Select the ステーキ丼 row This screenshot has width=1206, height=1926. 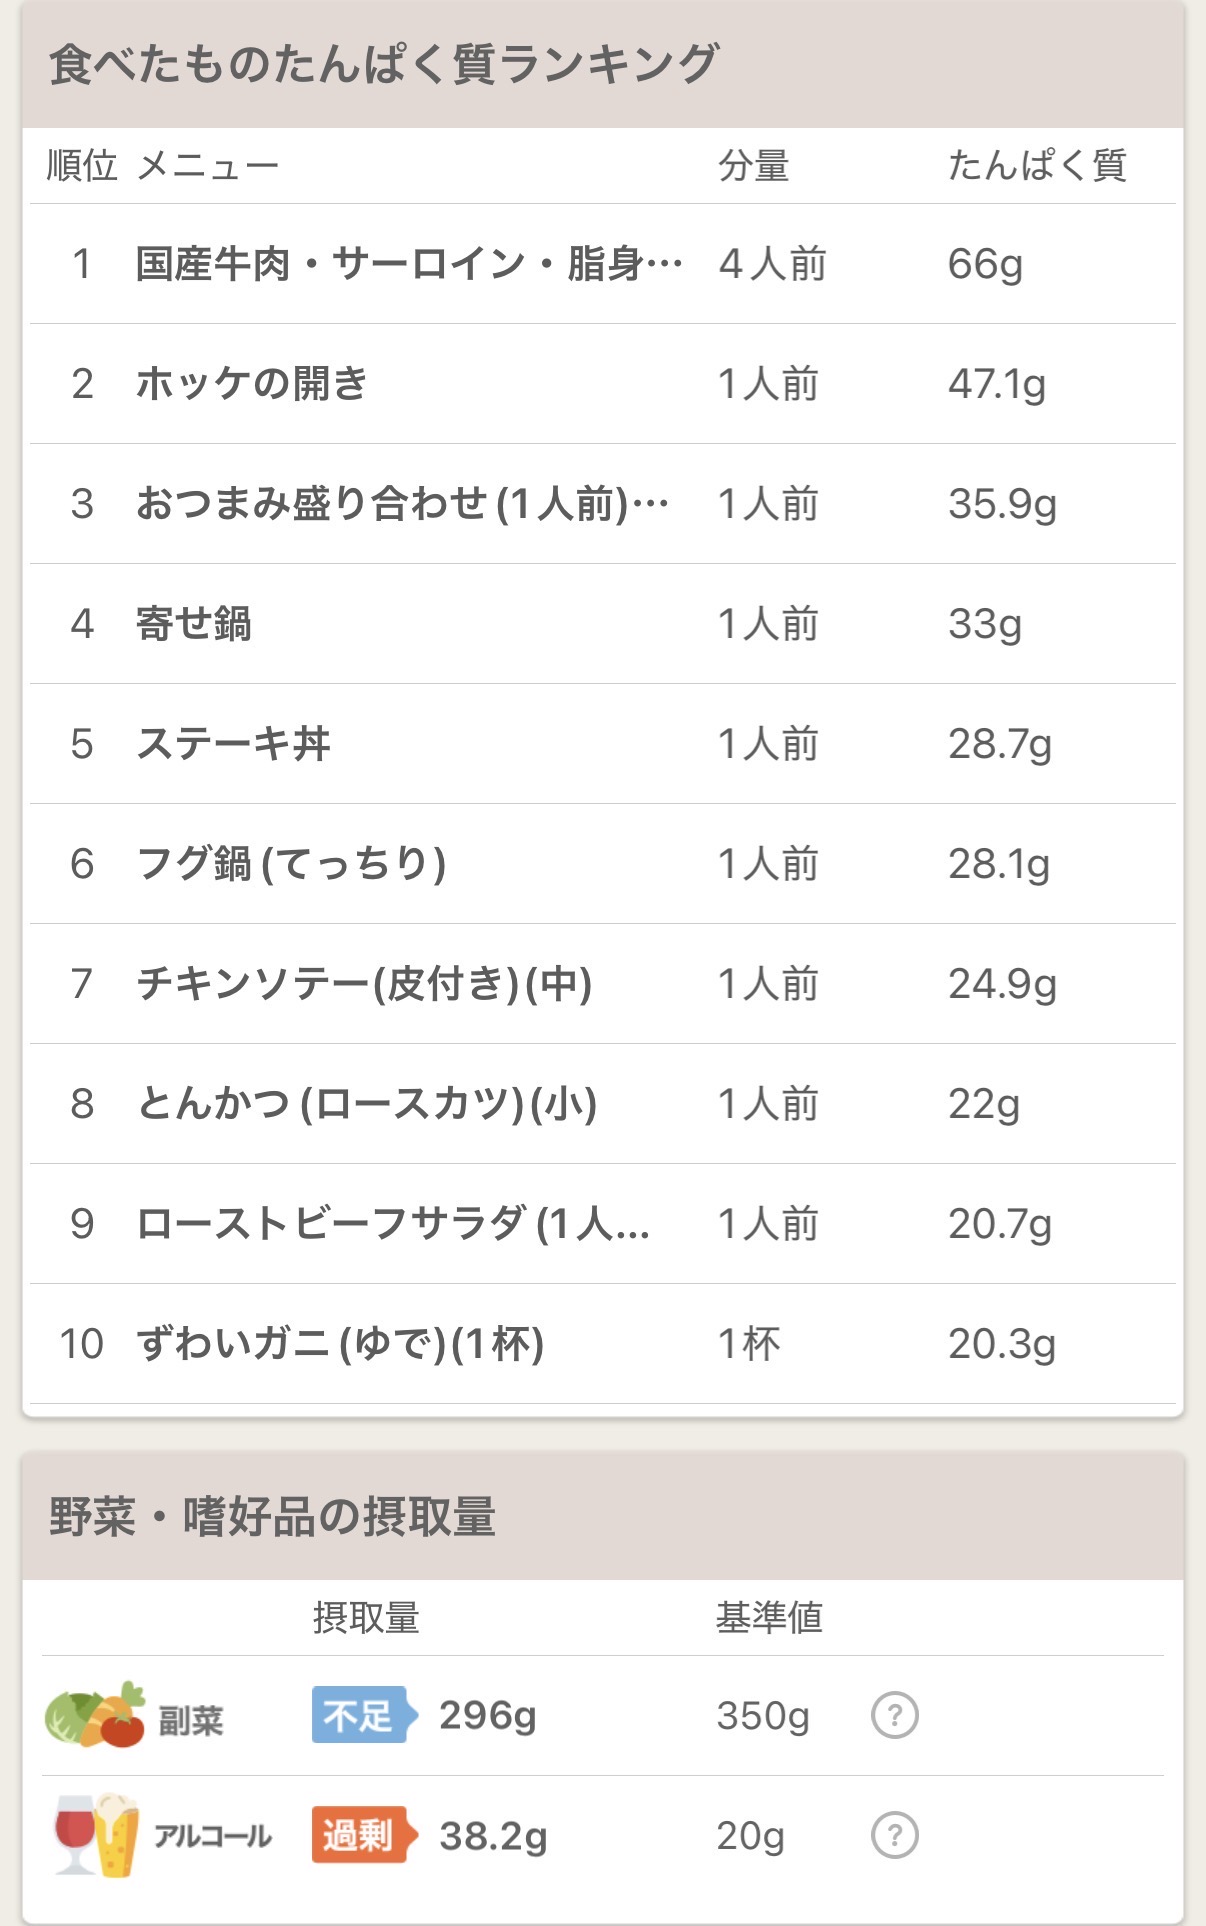point(233,744)
